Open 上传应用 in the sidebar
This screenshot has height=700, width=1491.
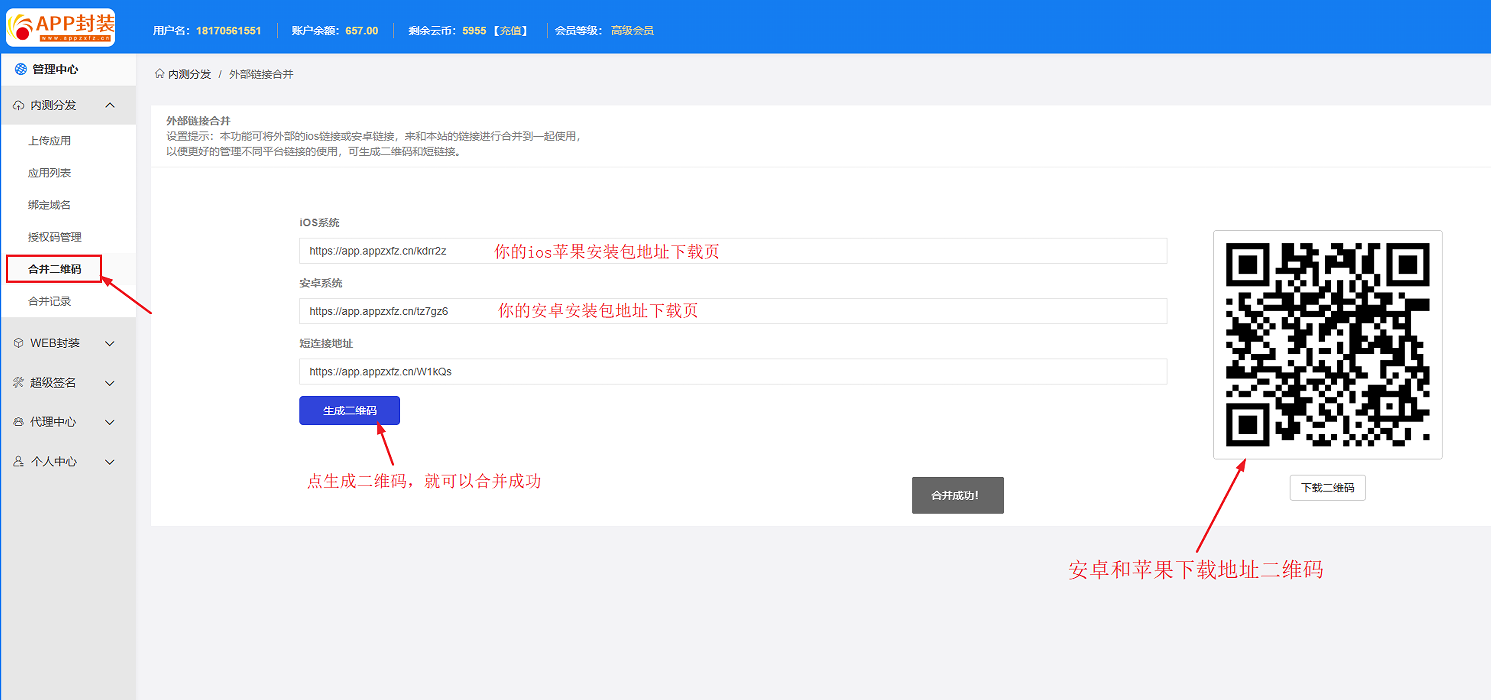click(50, 141)
